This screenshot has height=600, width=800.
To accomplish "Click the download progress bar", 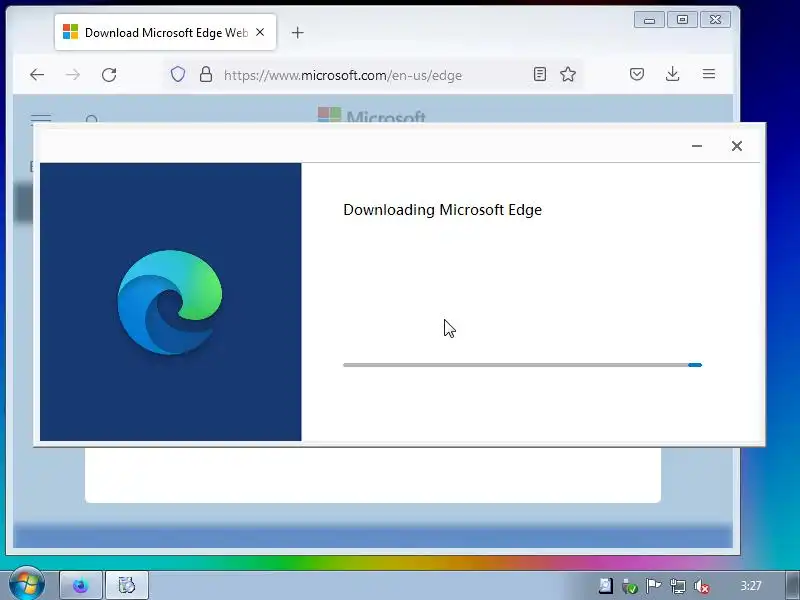I will [522, 365].
